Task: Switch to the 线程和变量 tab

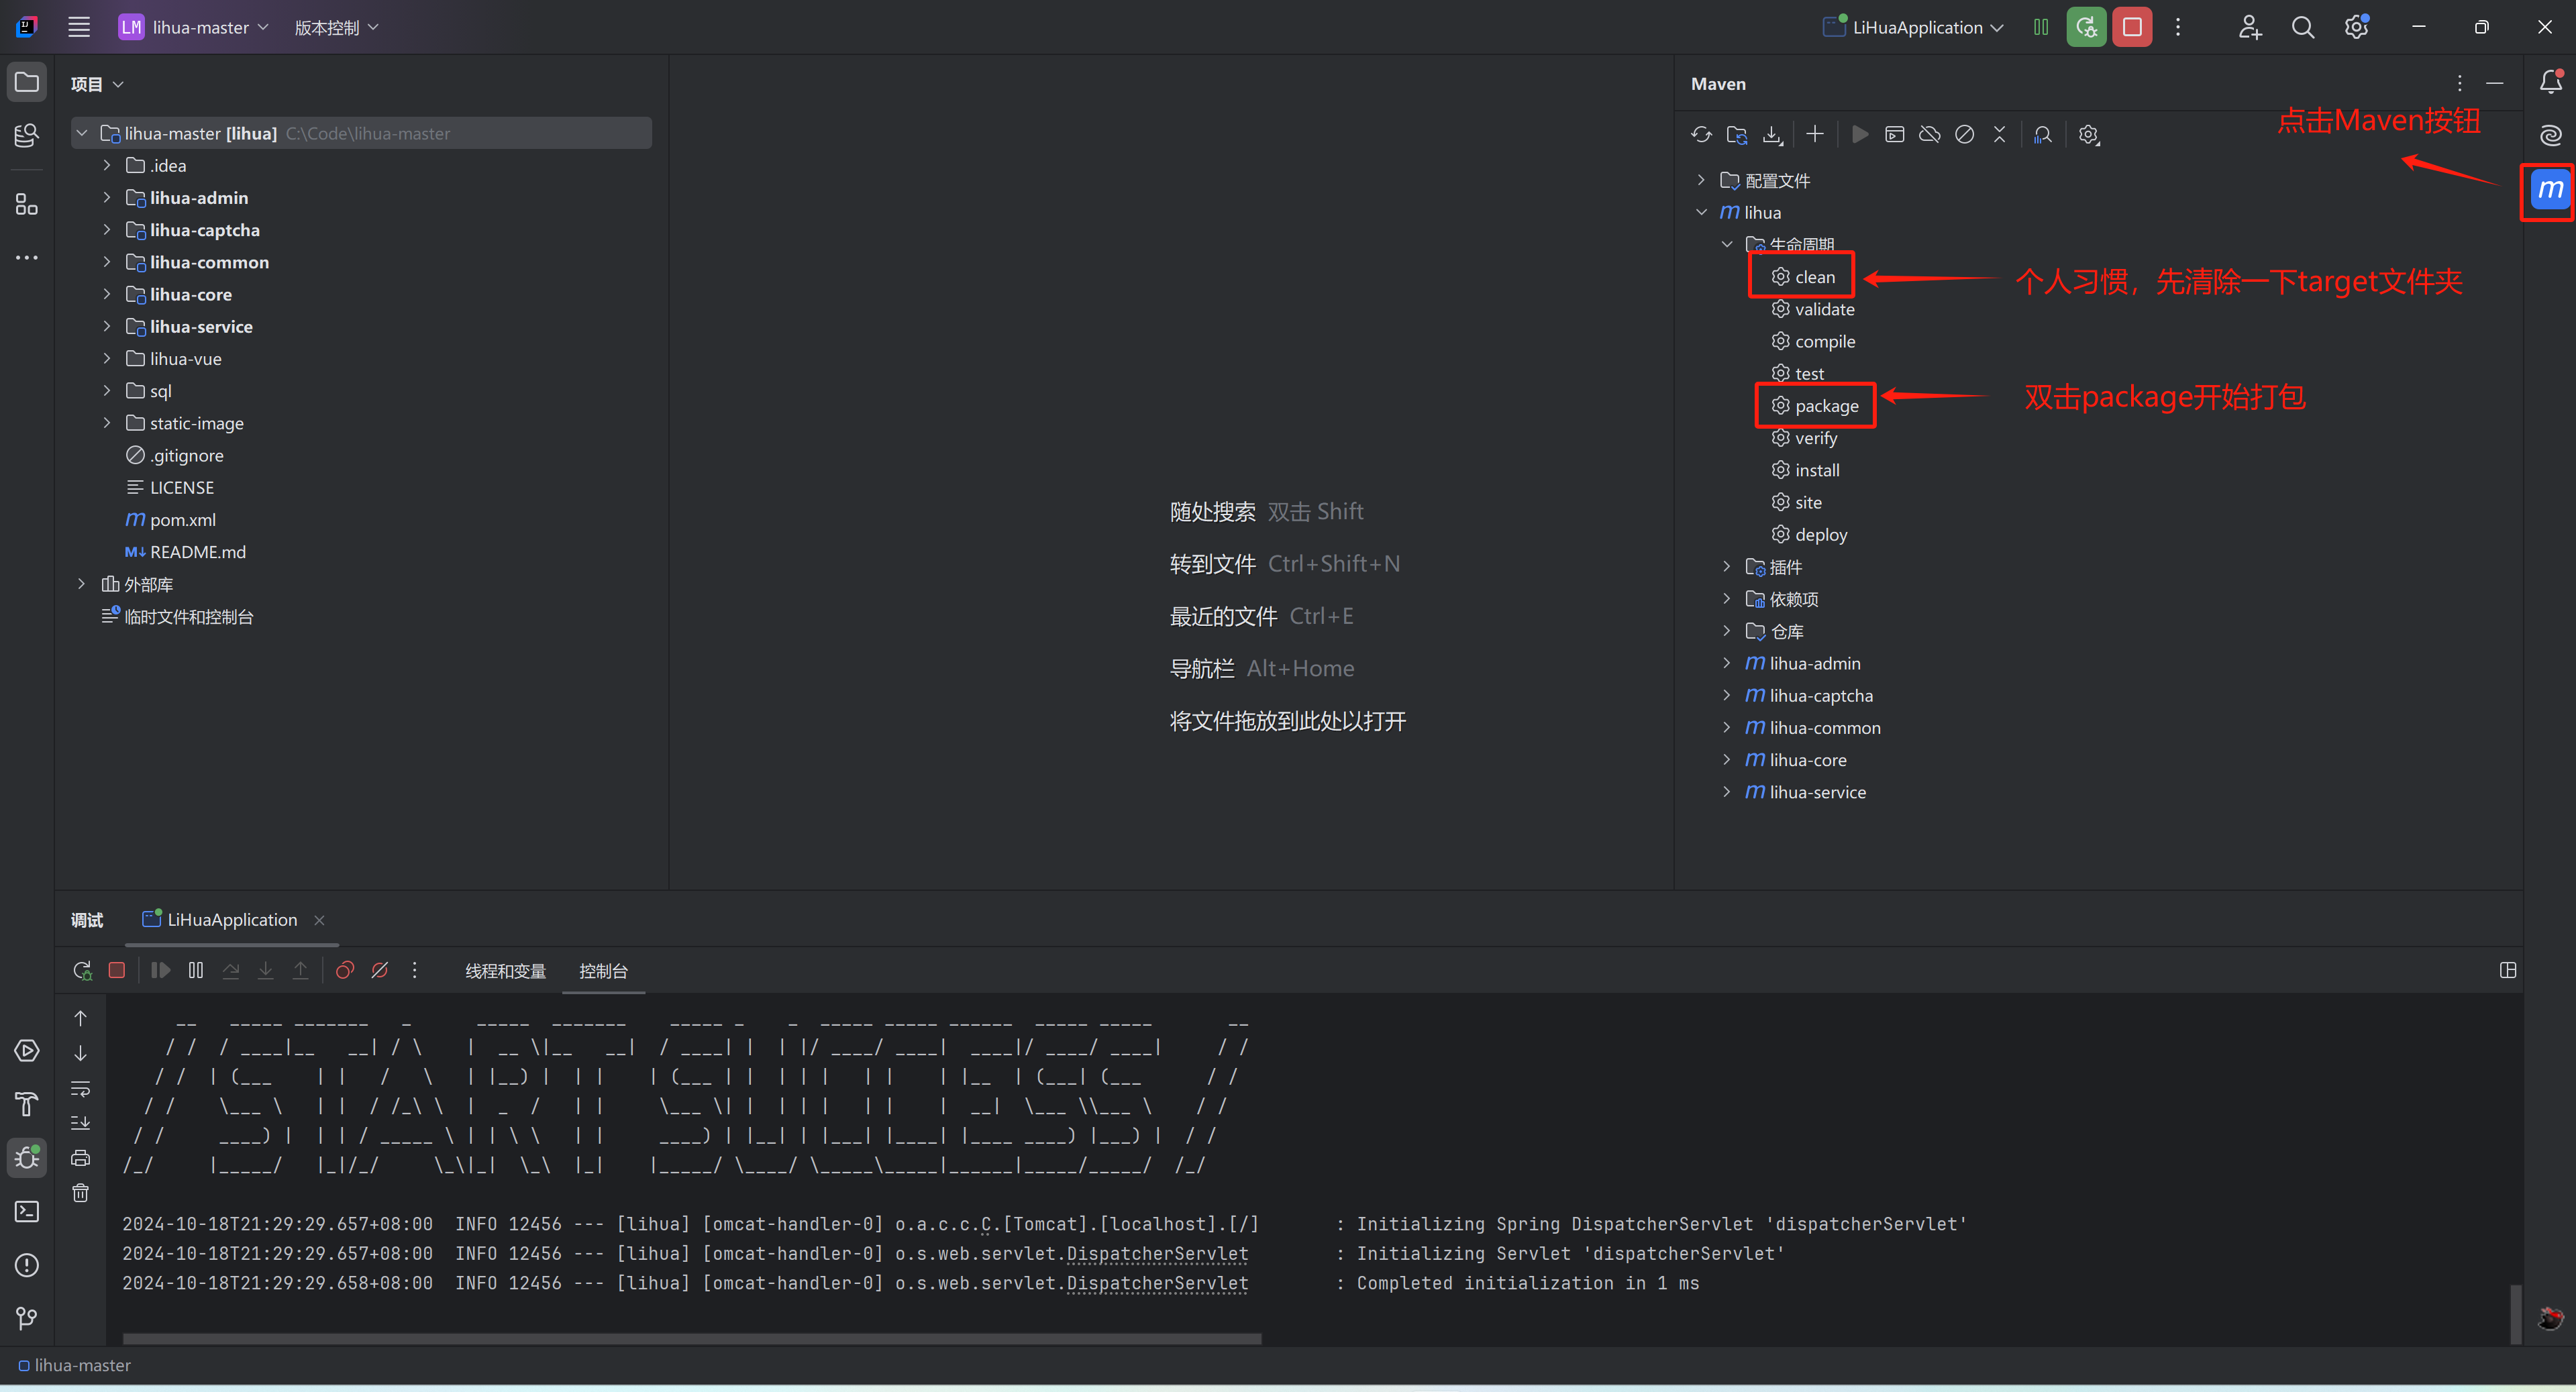Action: (505, 971)
